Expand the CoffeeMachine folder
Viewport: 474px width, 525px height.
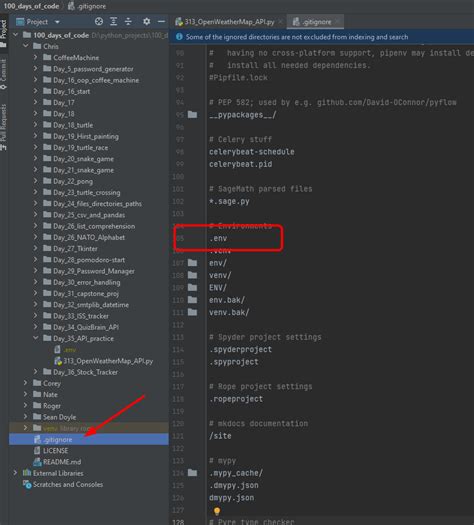pos(35,58)
